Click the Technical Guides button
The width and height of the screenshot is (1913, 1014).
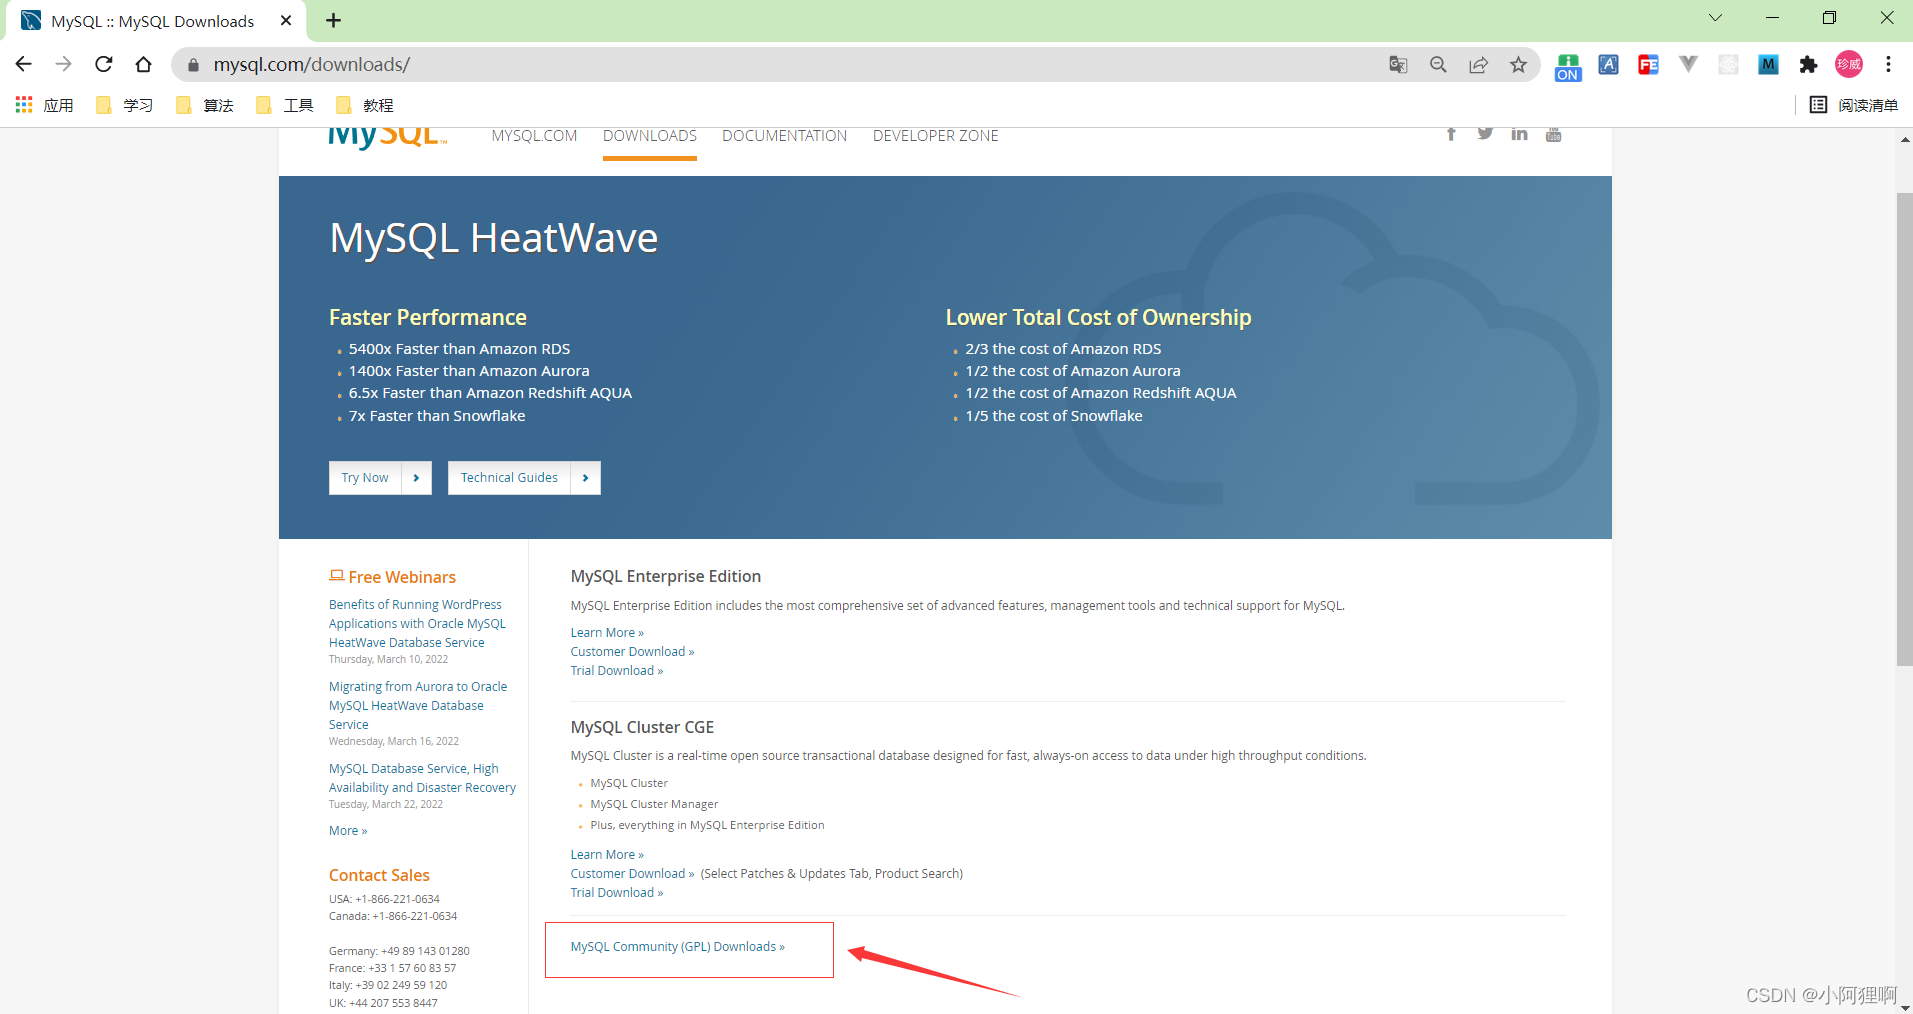click(x=524, y=478)
